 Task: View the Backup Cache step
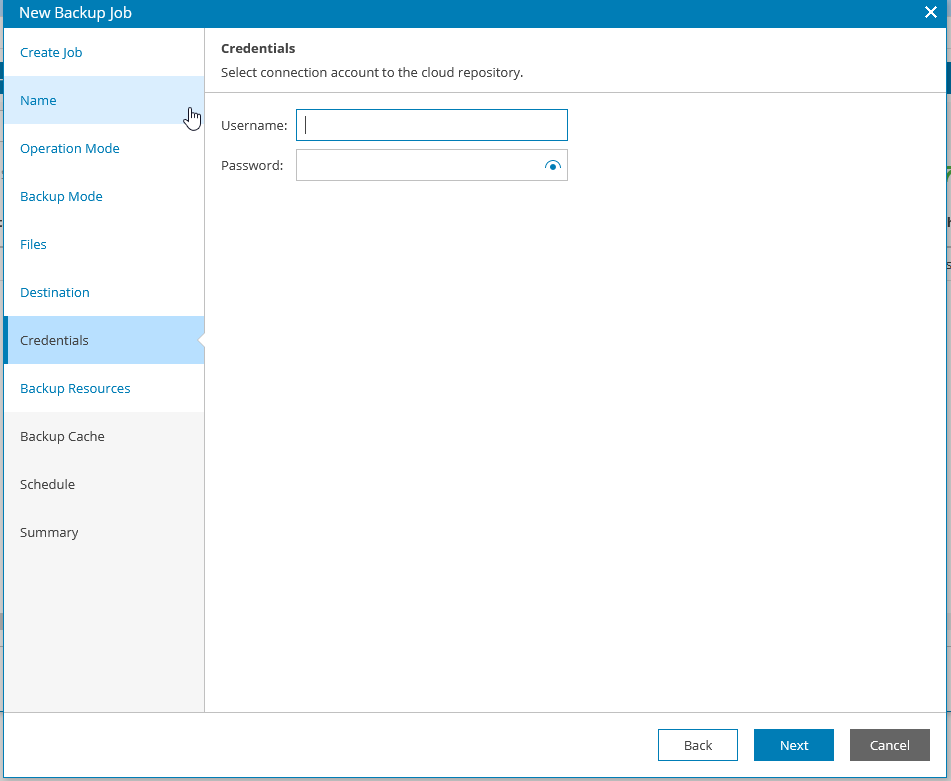62,436
